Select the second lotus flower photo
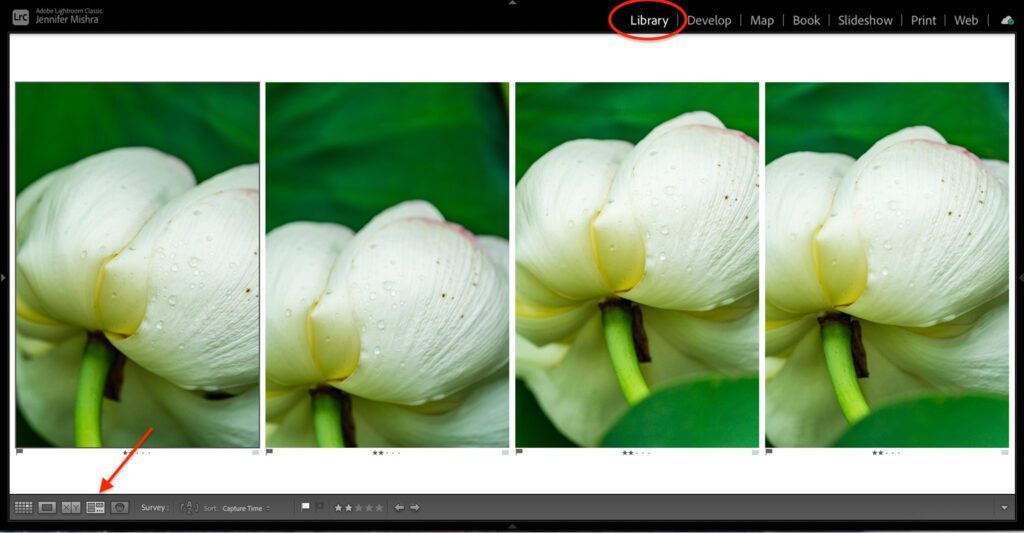Viewport: 1024px width, 533px height. 387,265
